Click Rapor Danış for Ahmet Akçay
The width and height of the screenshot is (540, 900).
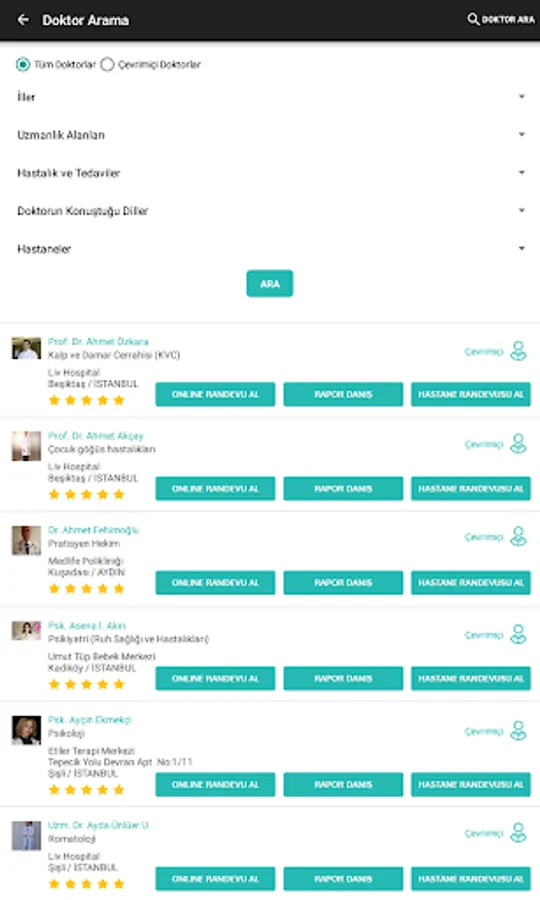click(343, 488)
